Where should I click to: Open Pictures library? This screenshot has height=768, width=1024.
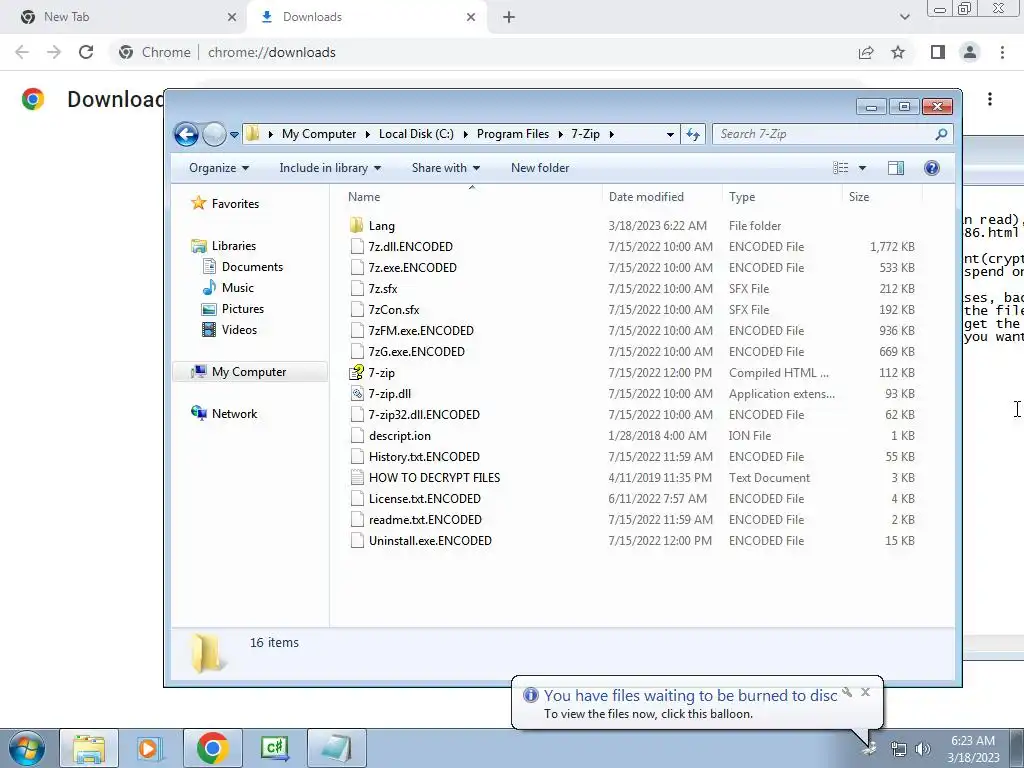[233, 309]
